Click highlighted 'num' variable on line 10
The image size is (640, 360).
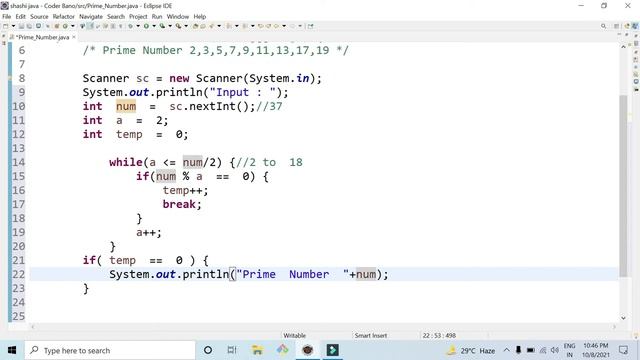(126, 107)
